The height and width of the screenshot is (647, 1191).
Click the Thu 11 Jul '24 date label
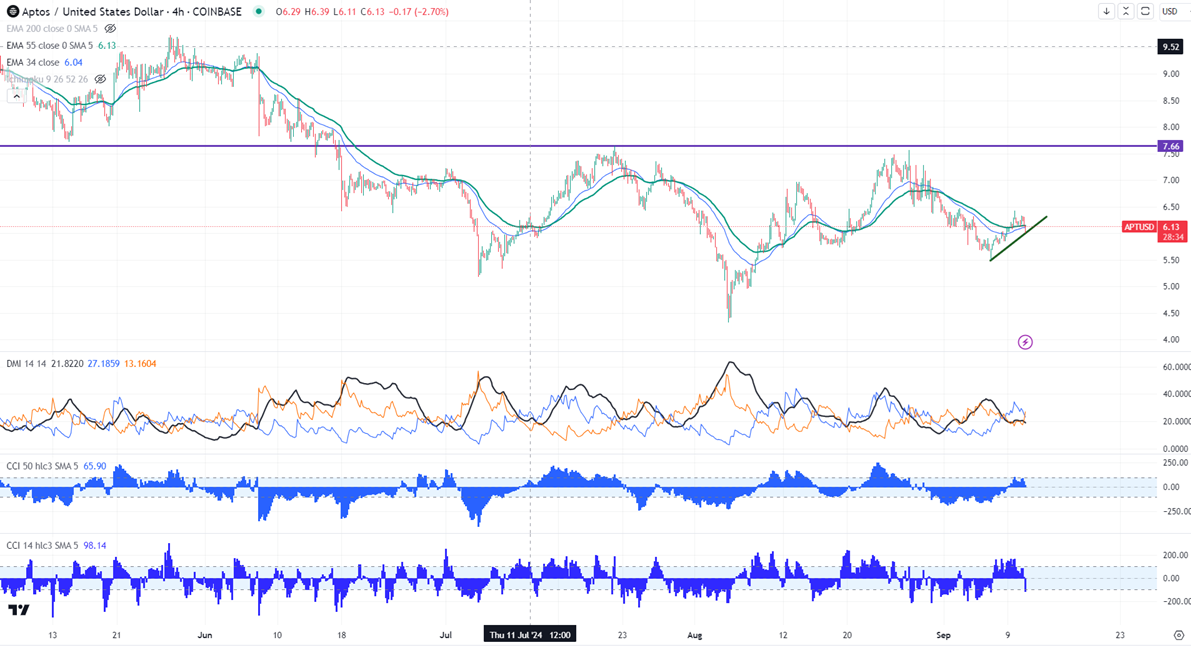pyautogui.click(x=530, y=635)
